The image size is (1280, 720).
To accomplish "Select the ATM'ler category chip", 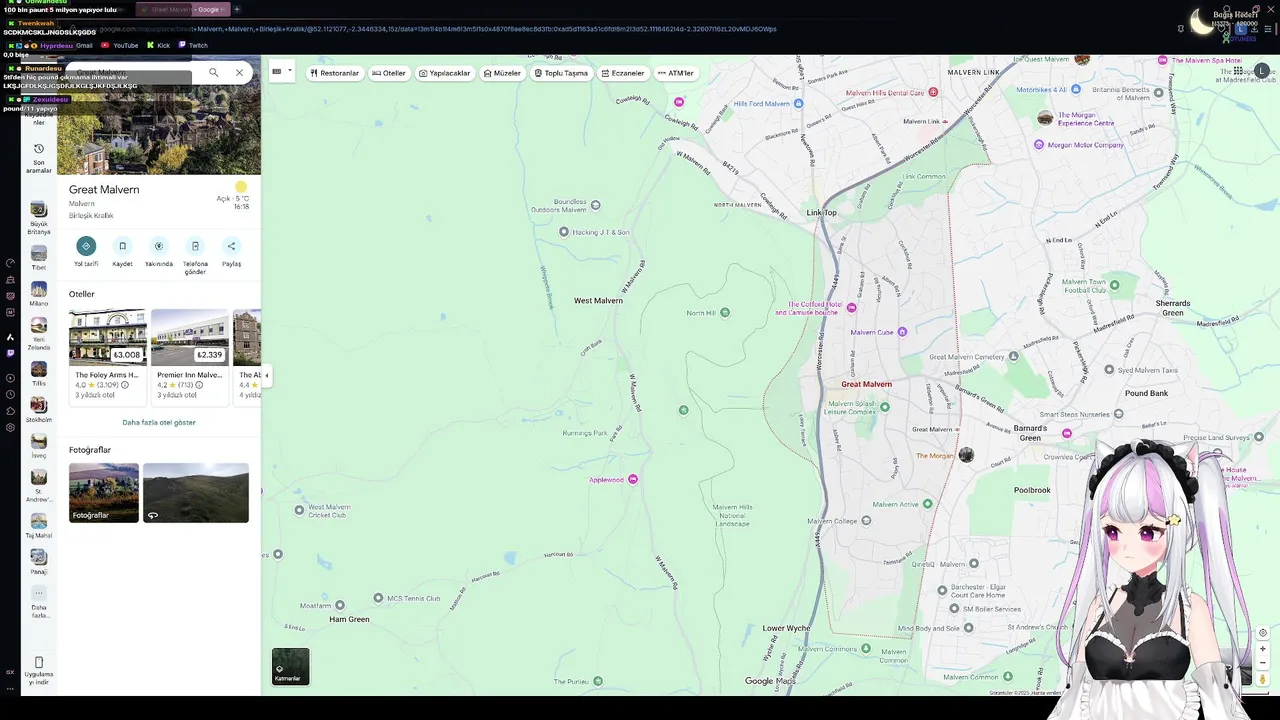I will click(x=676, y=73).
